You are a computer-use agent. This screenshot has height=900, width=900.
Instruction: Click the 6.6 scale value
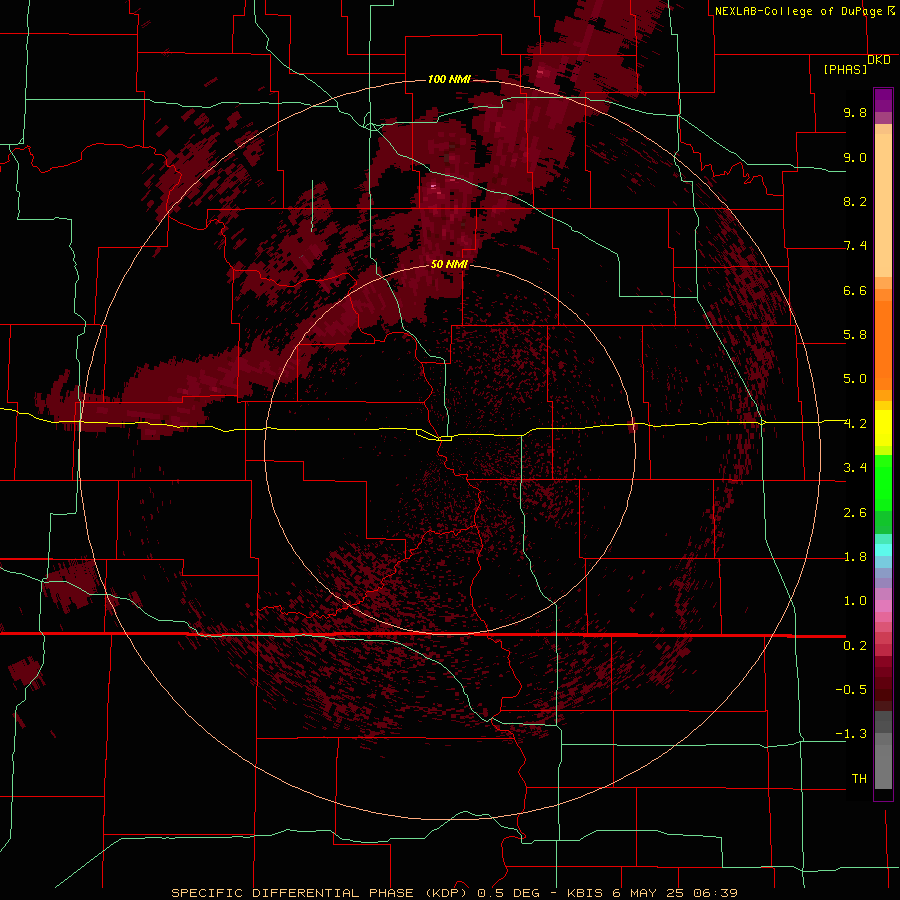[x=855, y=290]
